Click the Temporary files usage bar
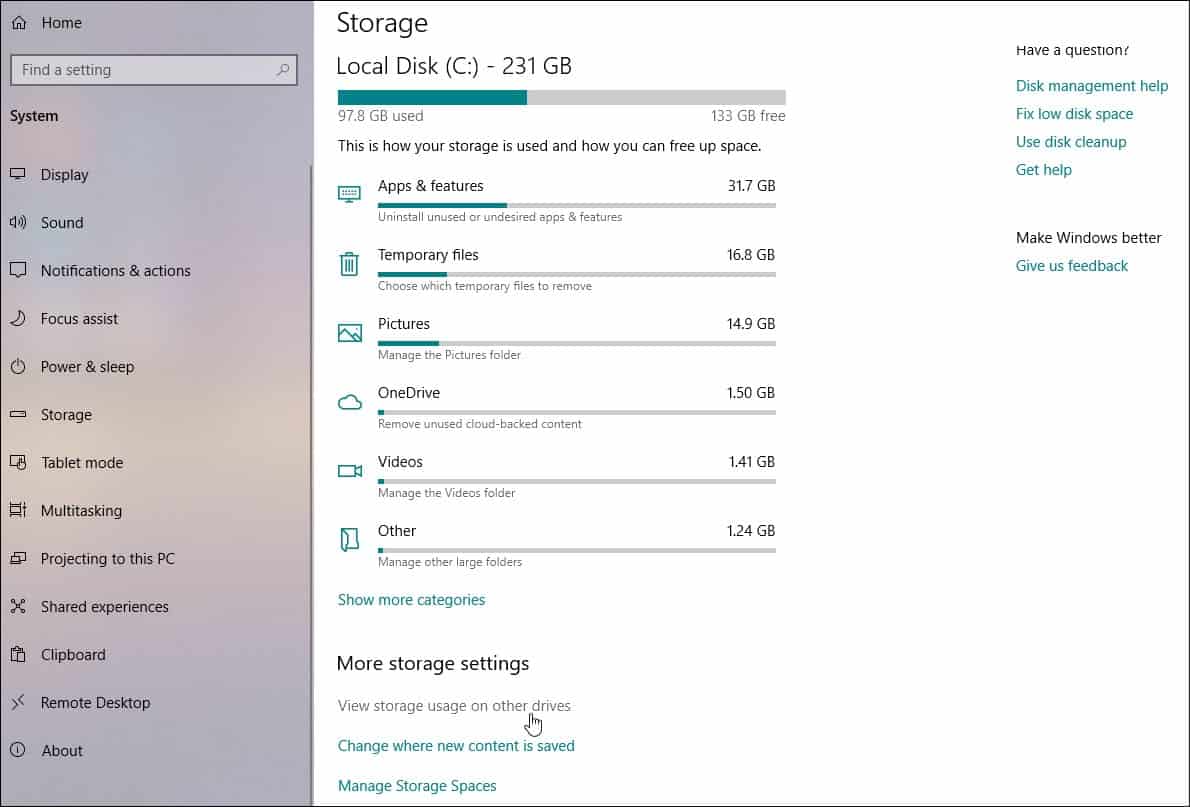 577,274
